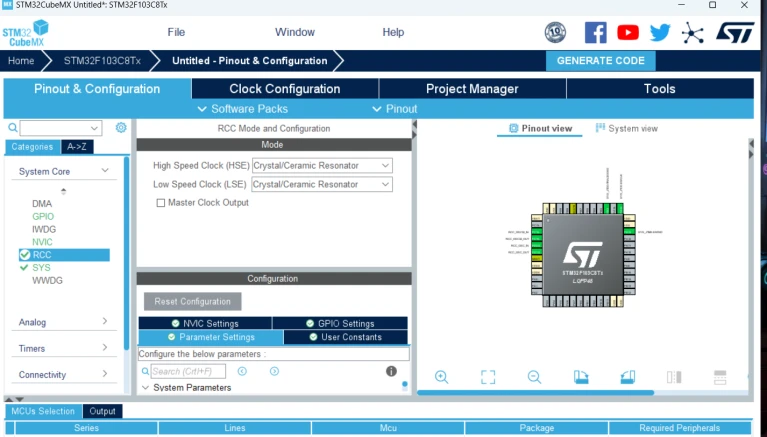767x437 pixels.
Task: Select SYS in System Core list
Action: pyautogui.click(x=41, y=268)
